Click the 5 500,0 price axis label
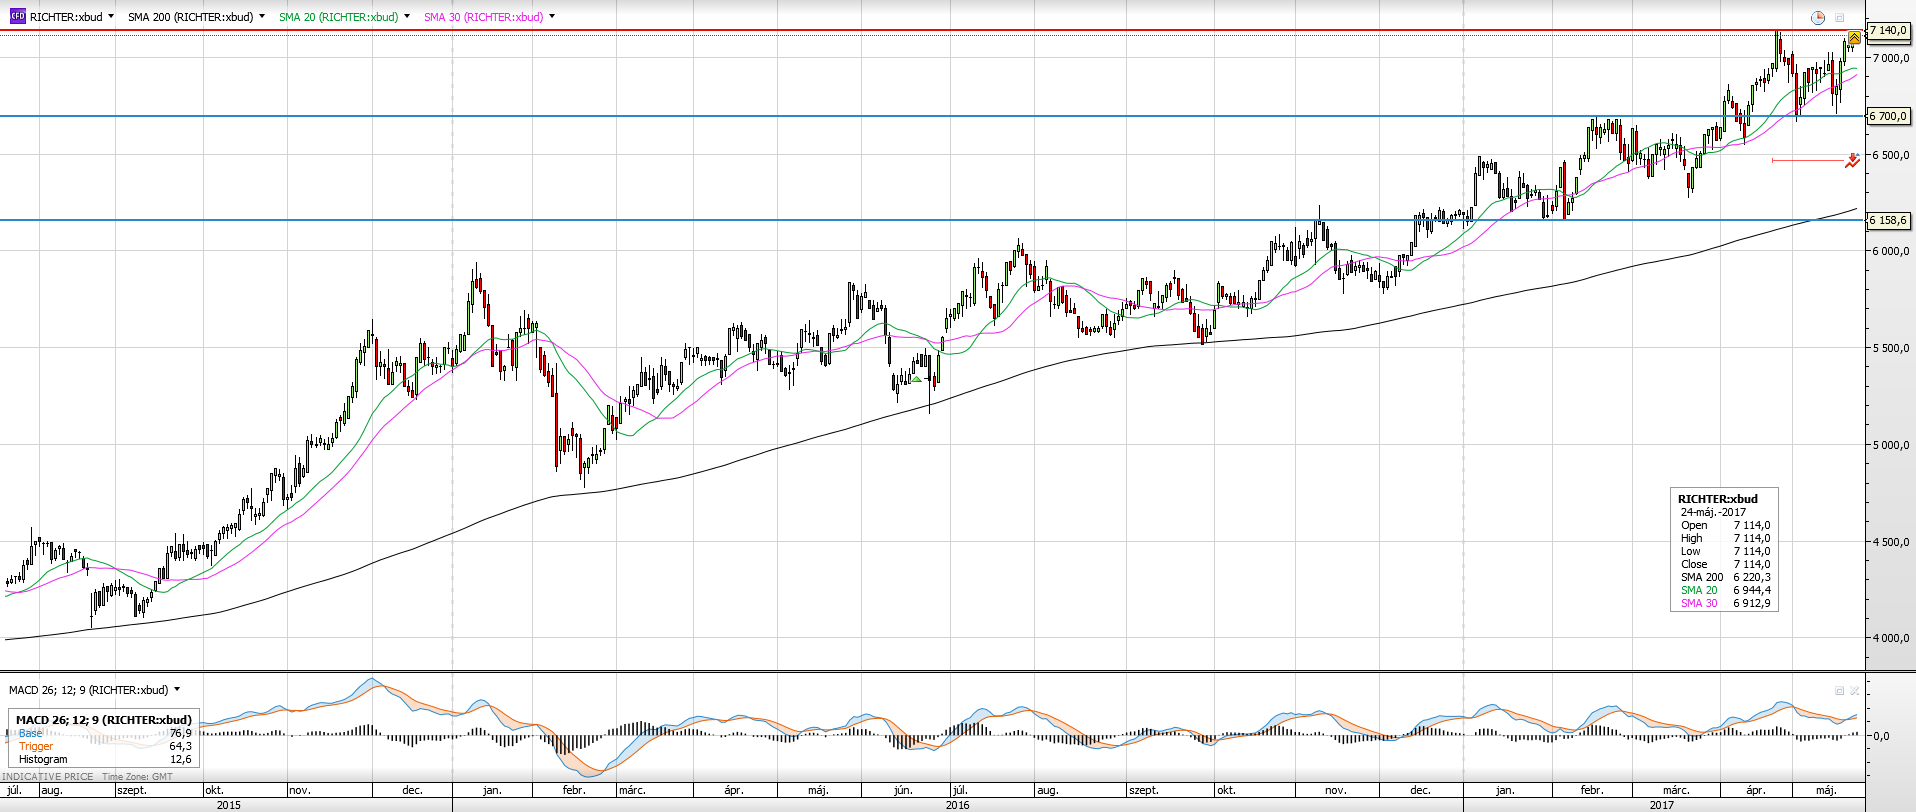1916x812 pixels. point(1891,348)
